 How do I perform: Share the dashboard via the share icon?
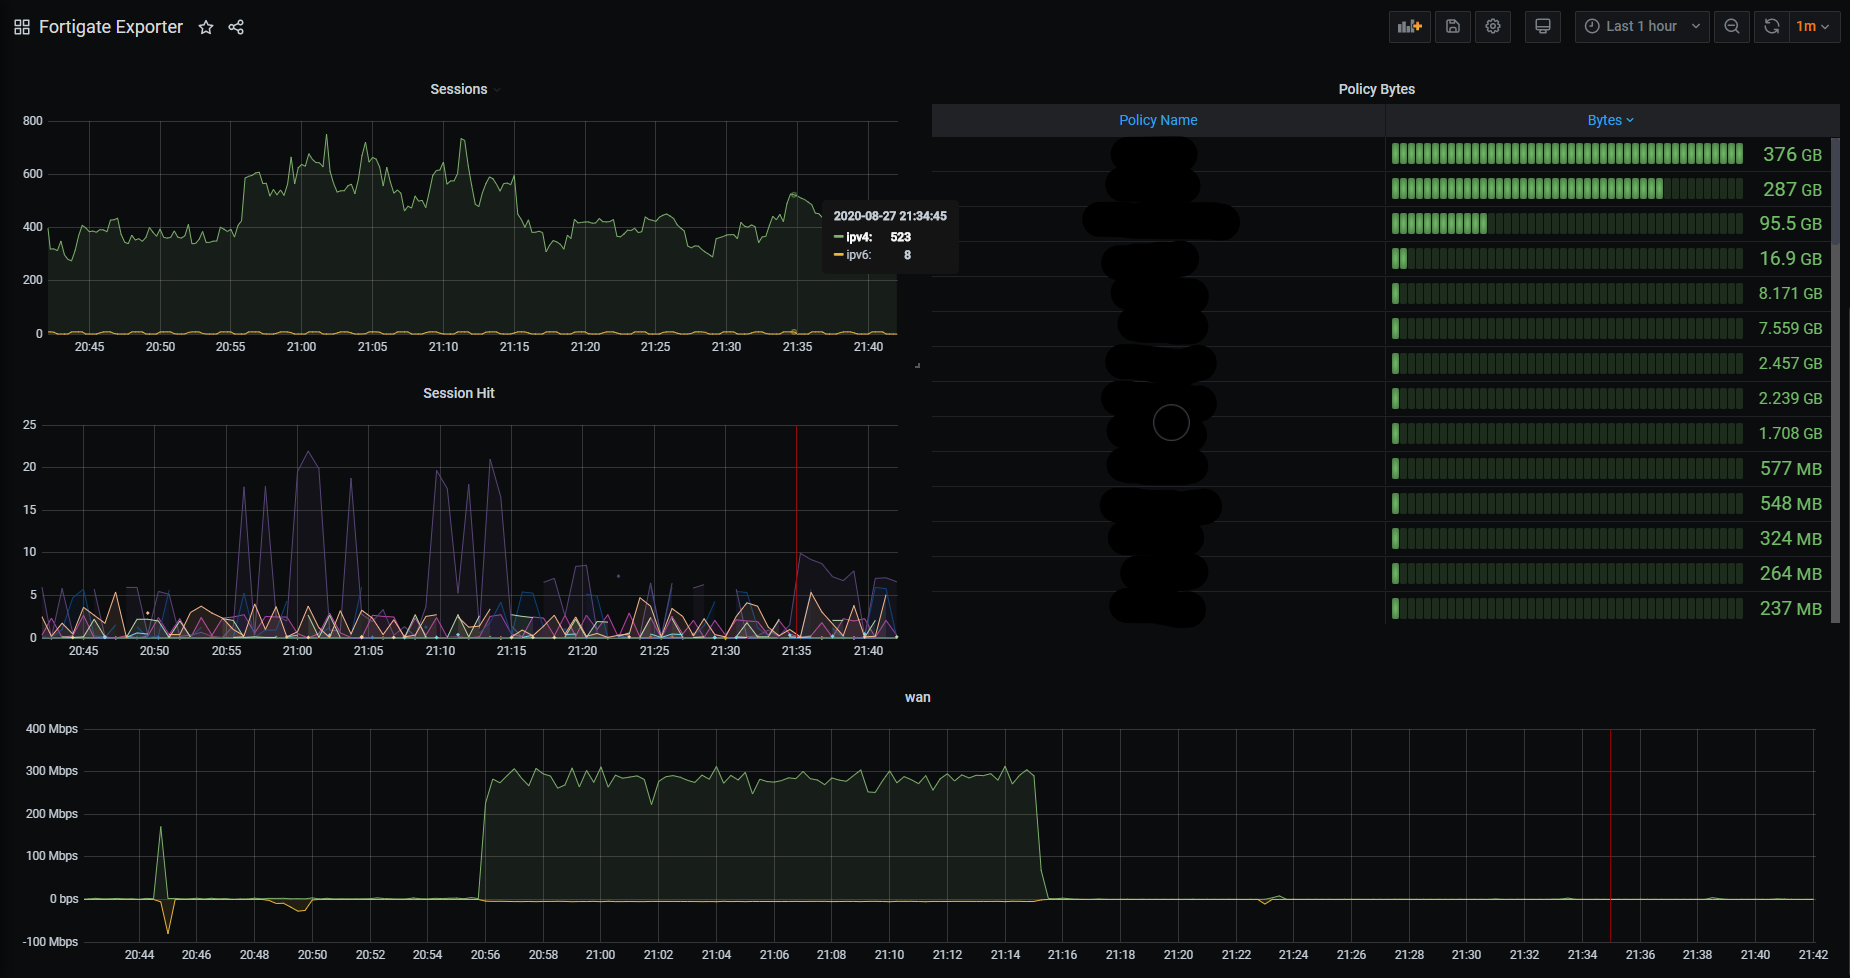[236, 27]
